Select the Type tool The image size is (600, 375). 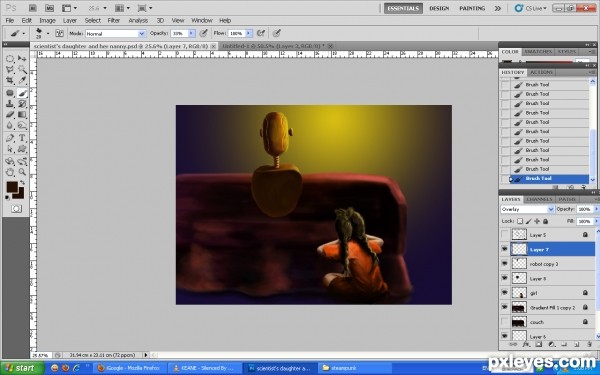coord(22,138)
